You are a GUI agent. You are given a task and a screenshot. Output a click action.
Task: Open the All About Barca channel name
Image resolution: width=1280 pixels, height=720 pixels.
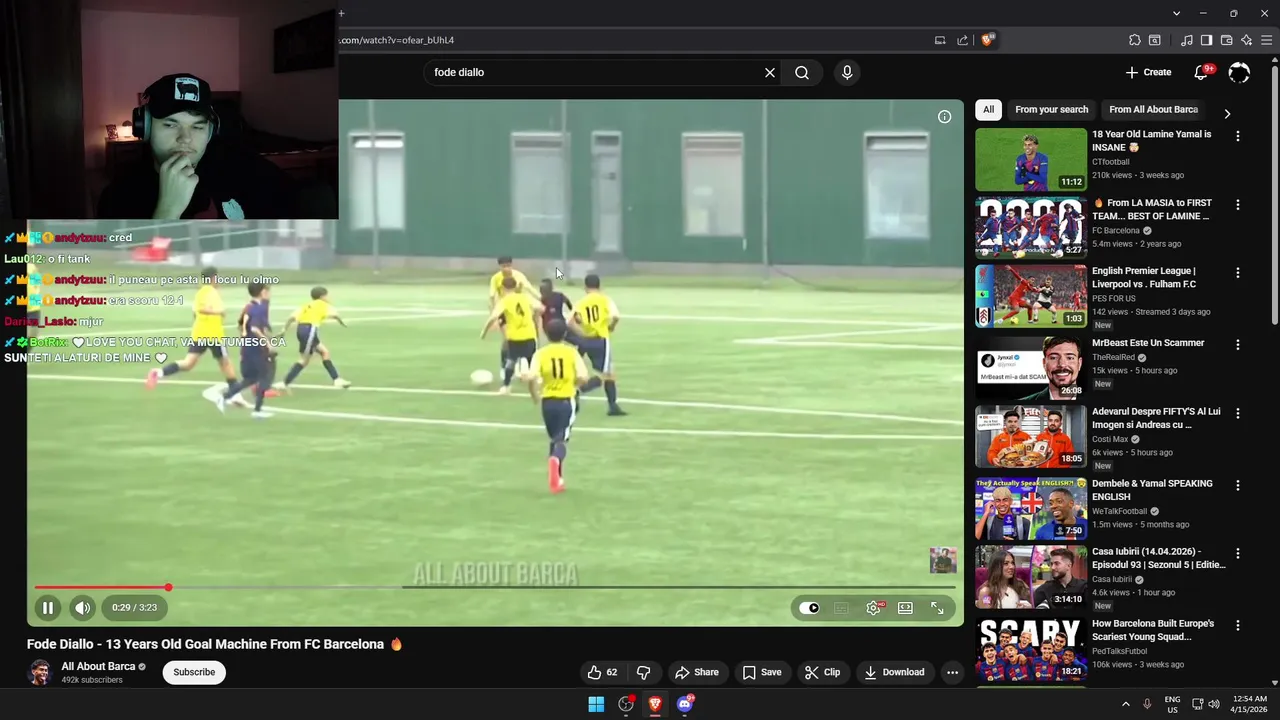98,666
